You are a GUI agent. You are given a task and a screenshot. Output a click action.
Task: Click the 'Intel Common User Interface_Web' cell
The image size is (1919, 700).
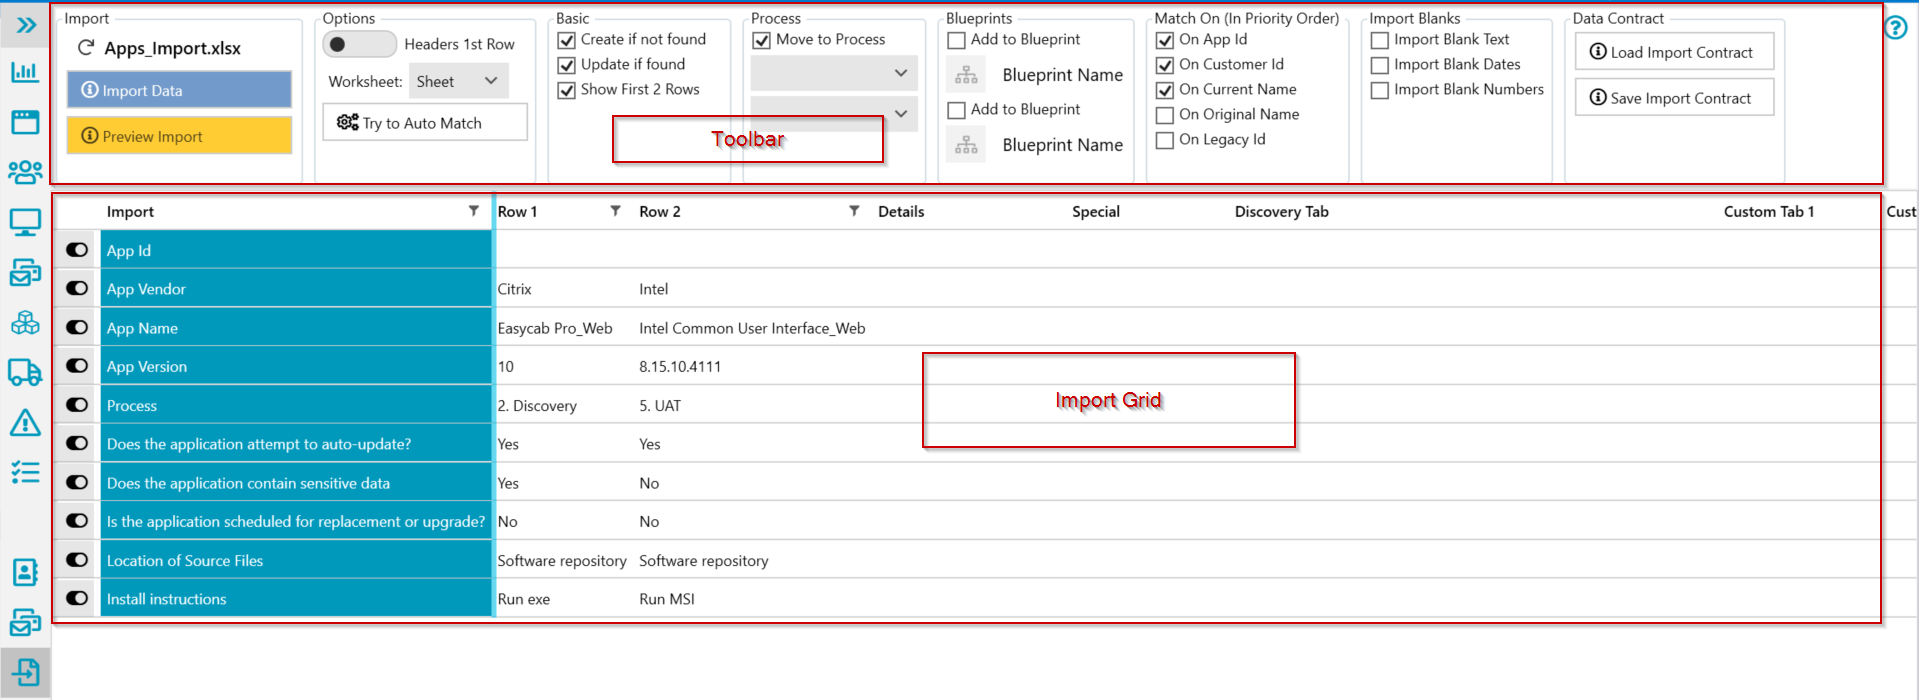(x=752, y=328)
